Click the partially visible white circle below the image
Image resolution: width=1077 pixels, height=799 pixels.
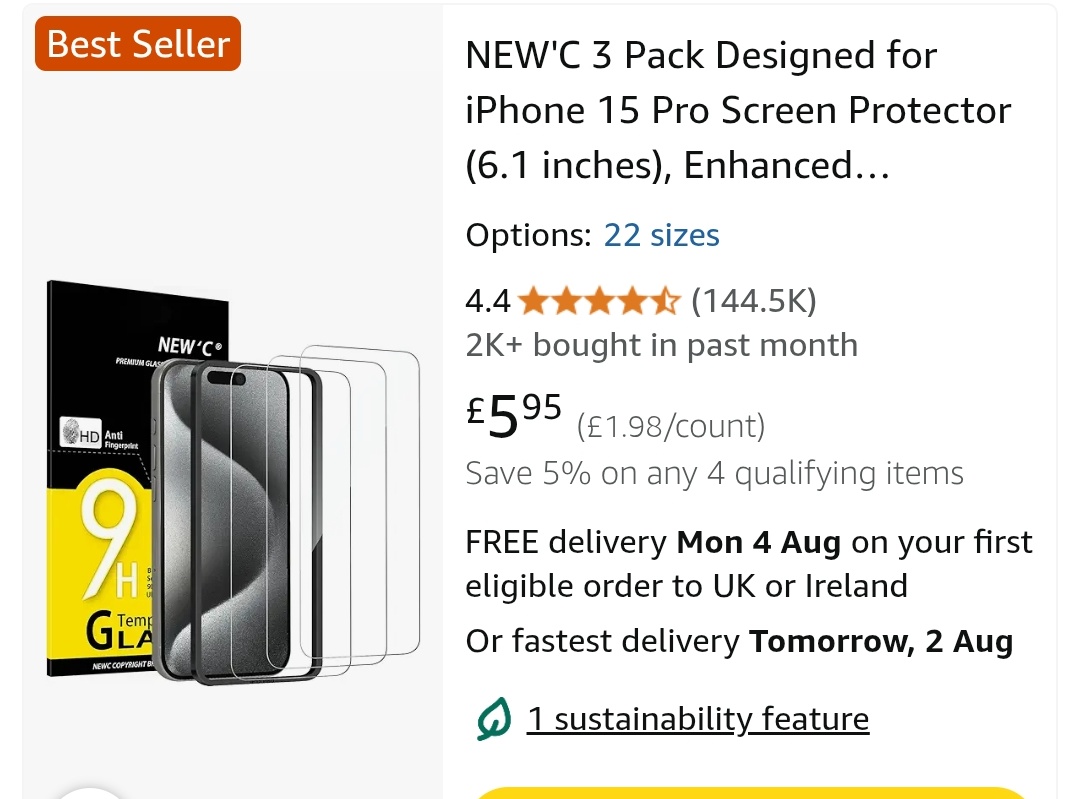pyautogui.click(x=91, y=793)
